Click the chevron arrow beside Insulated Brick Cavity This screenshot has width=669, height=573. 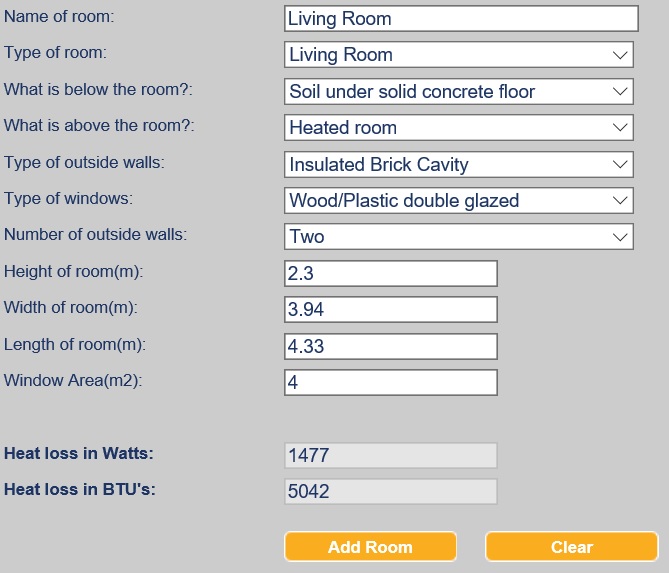[619, 164]
